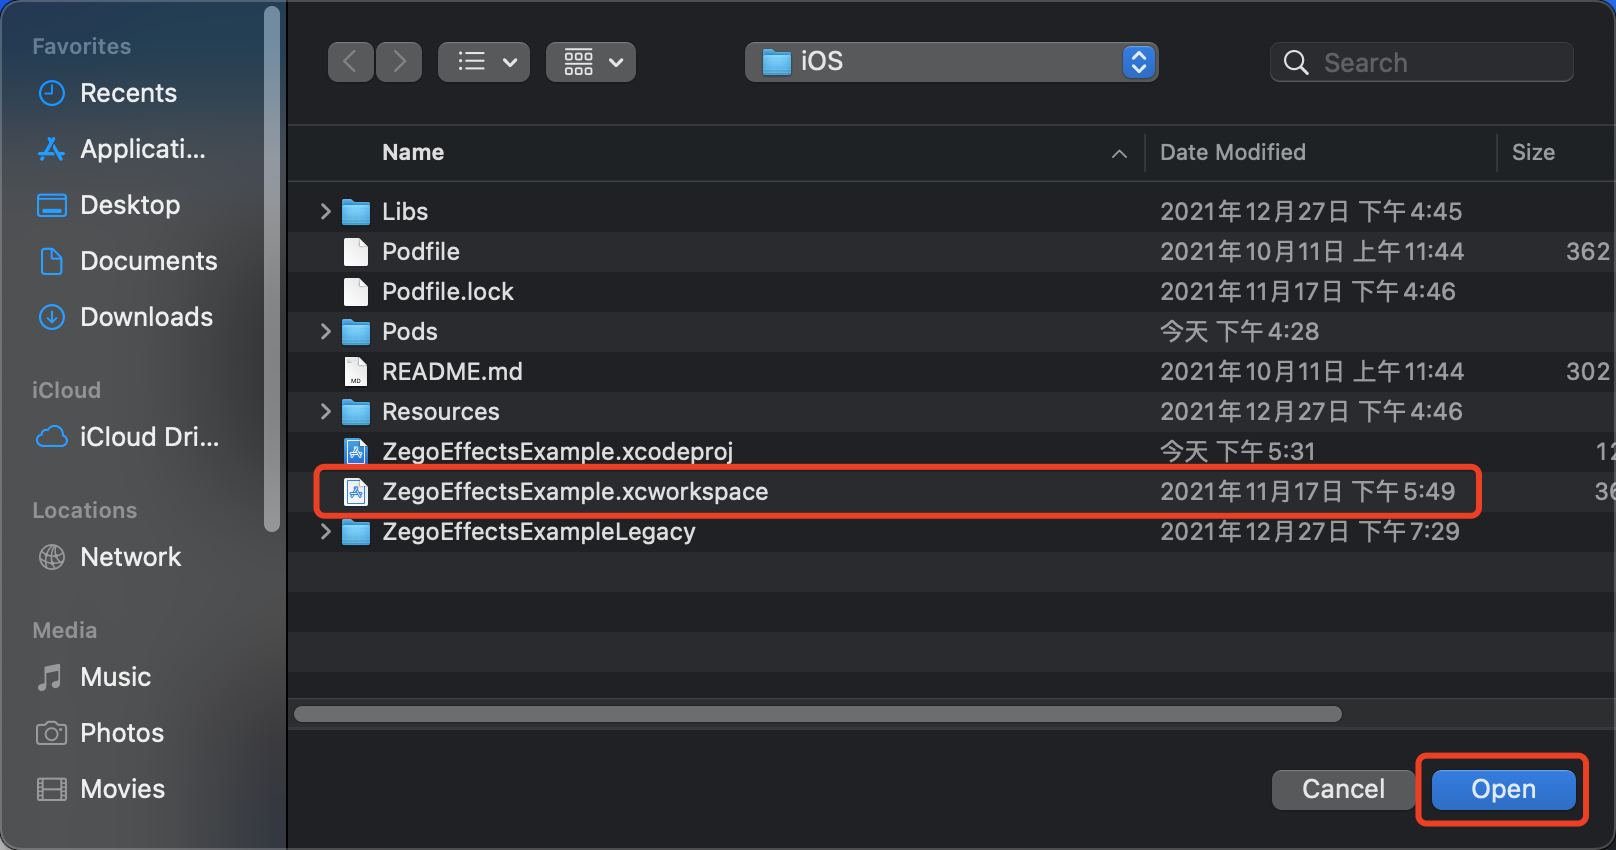Select the Resources folder icon

[x=356, y=412]
